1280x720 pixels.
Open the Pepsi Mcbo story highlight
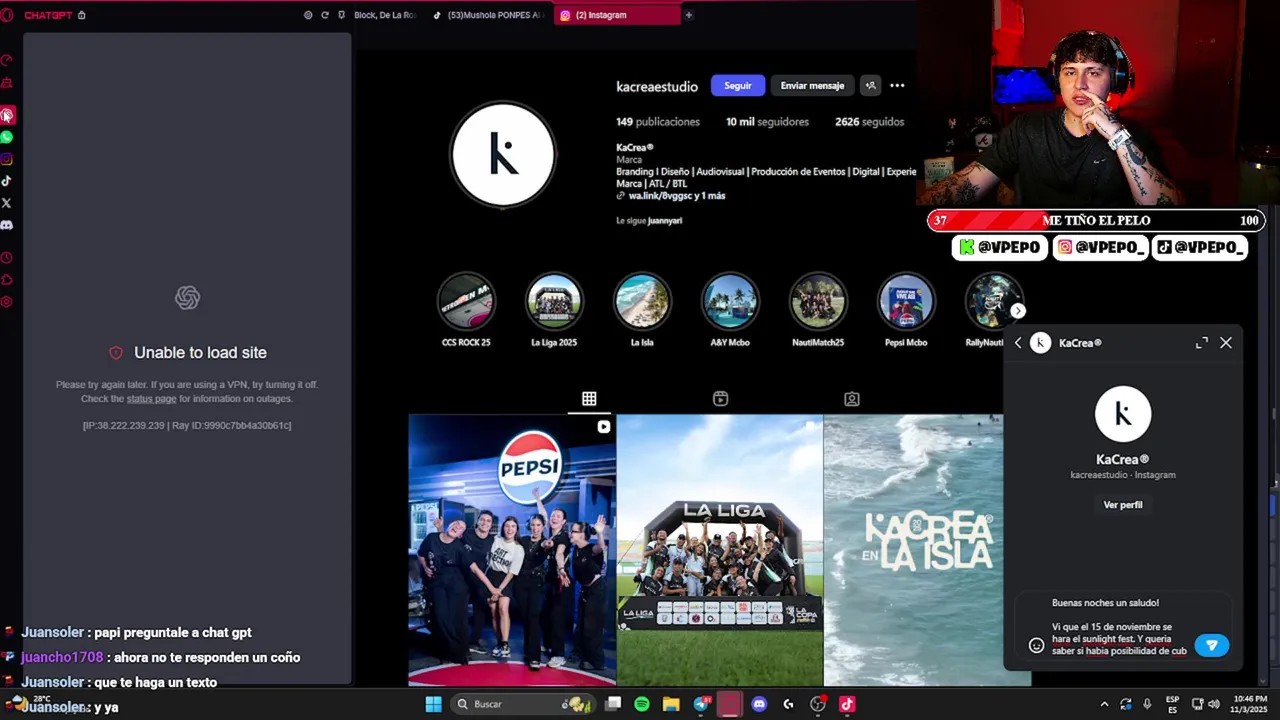906,301
